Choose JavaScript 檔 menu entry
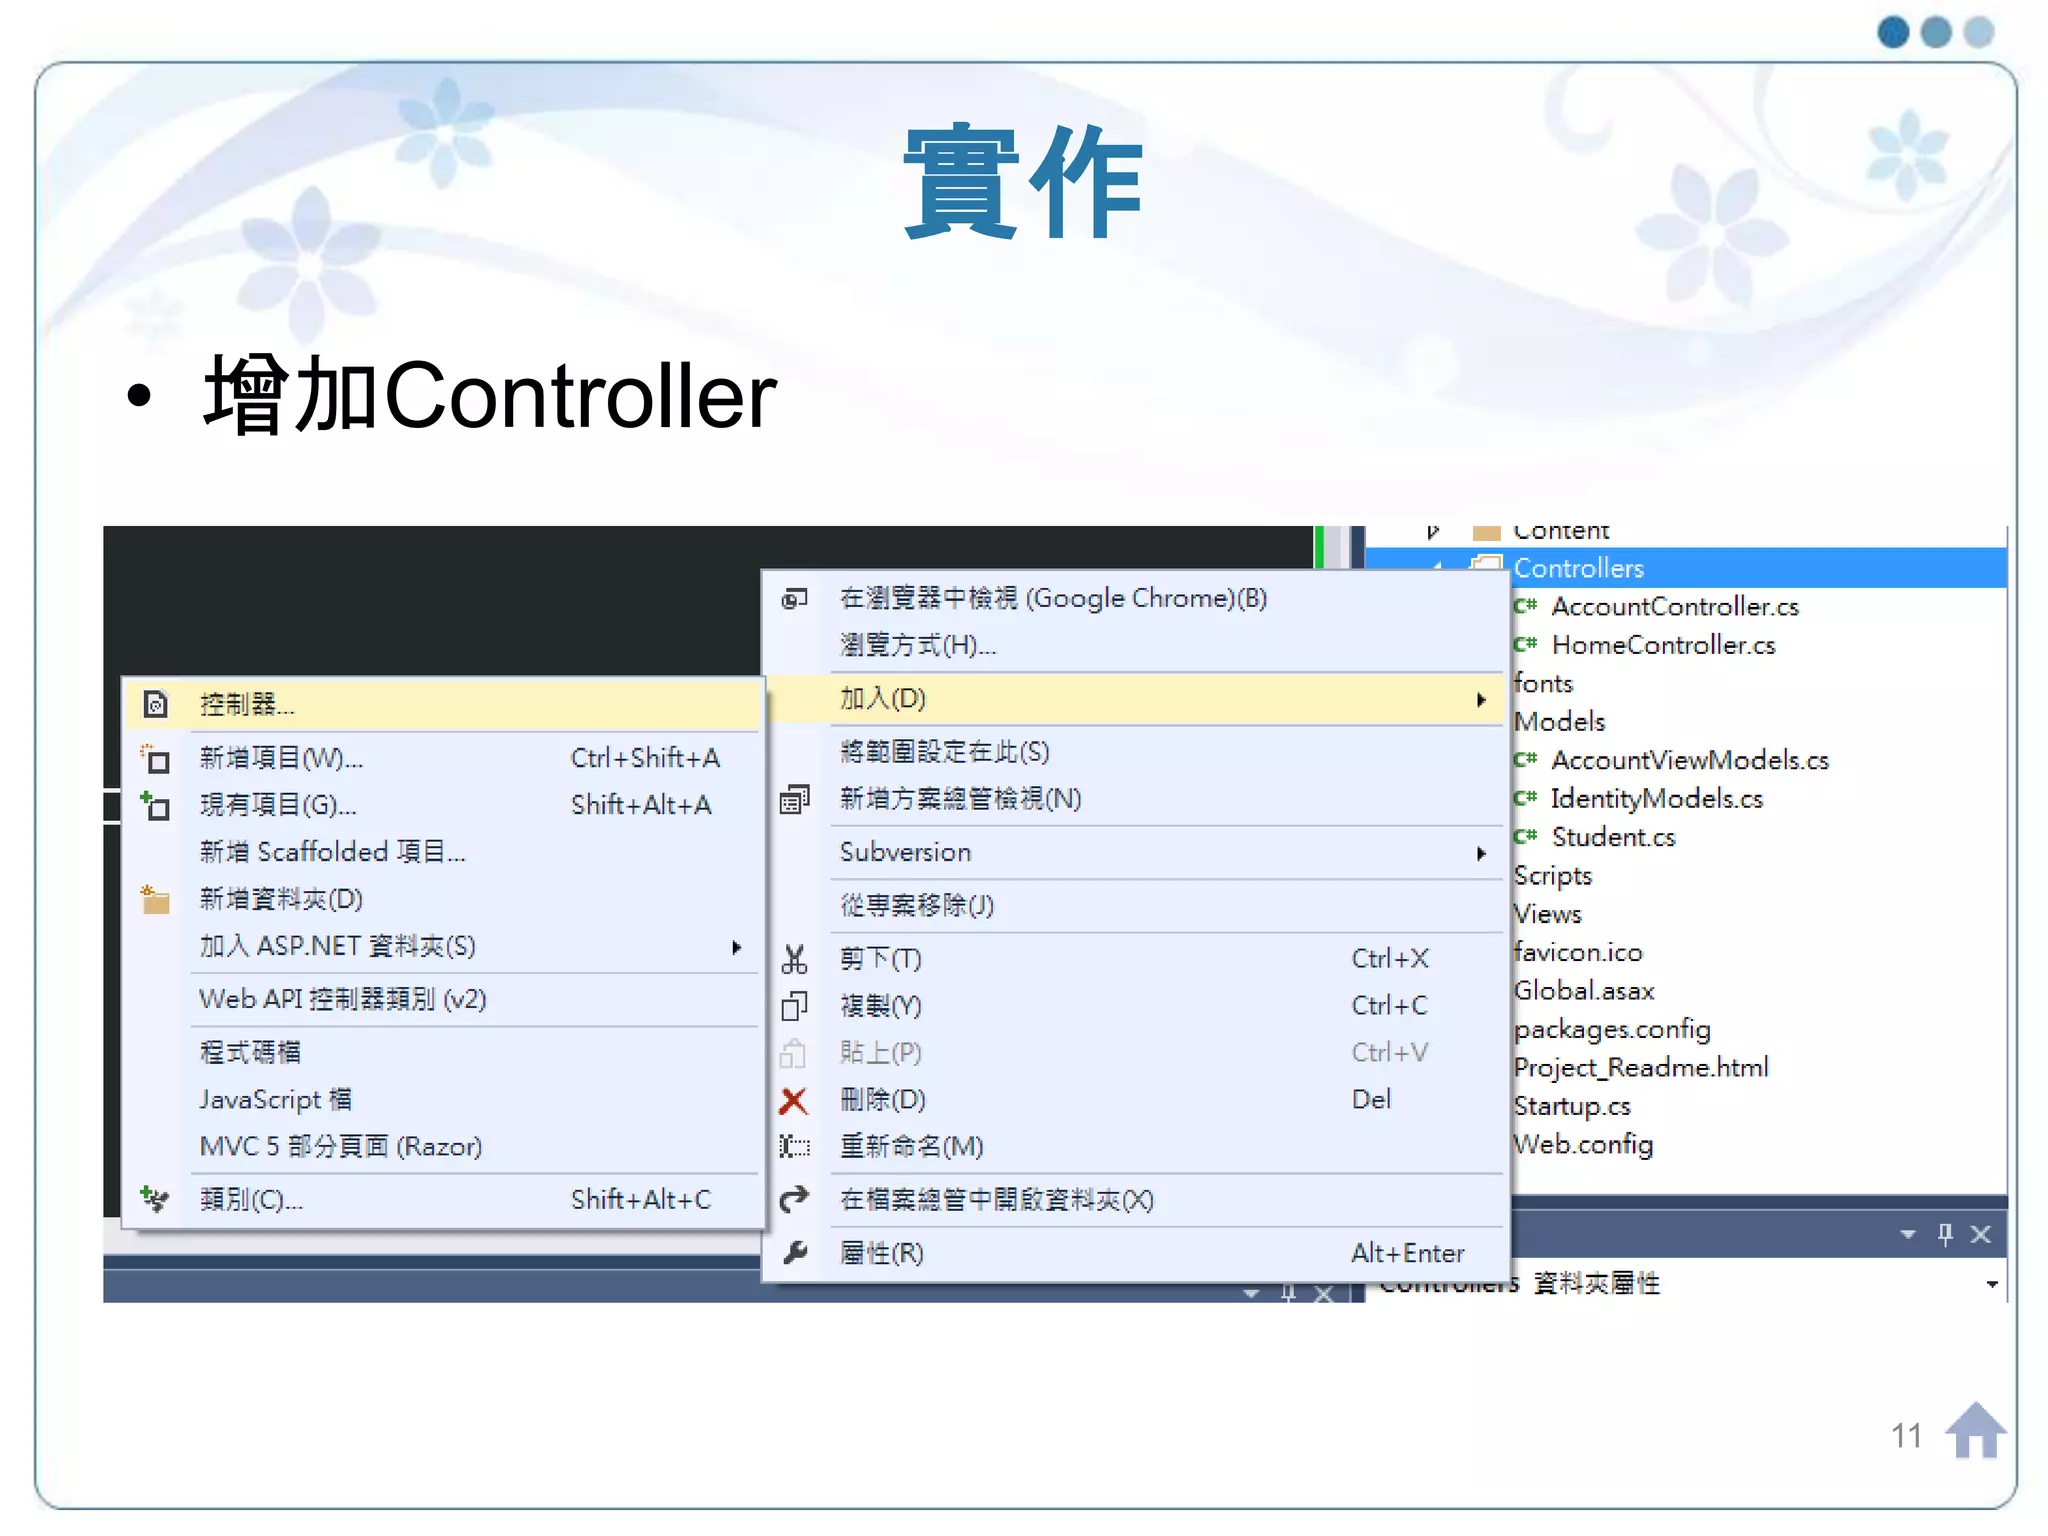 [443, 1099]
